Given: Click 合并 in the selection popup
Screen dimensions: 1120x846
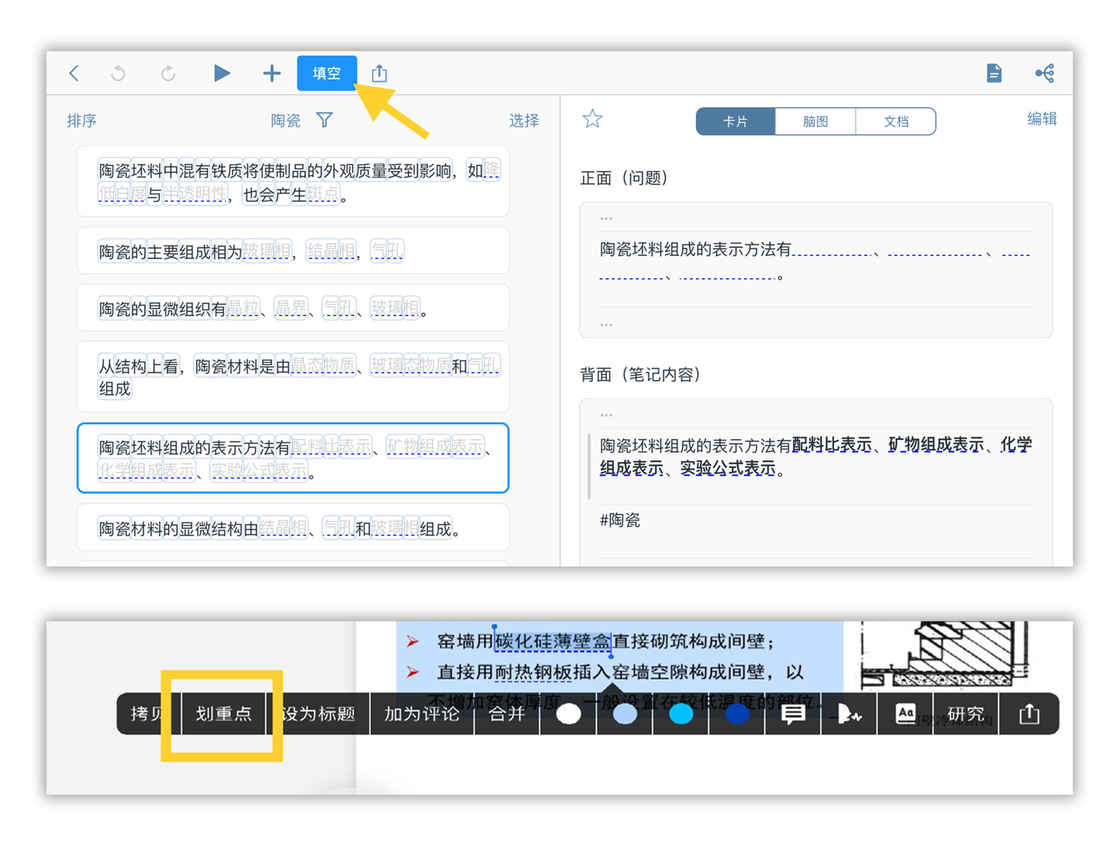Looking at the screenshot, I should pos(506,714).
